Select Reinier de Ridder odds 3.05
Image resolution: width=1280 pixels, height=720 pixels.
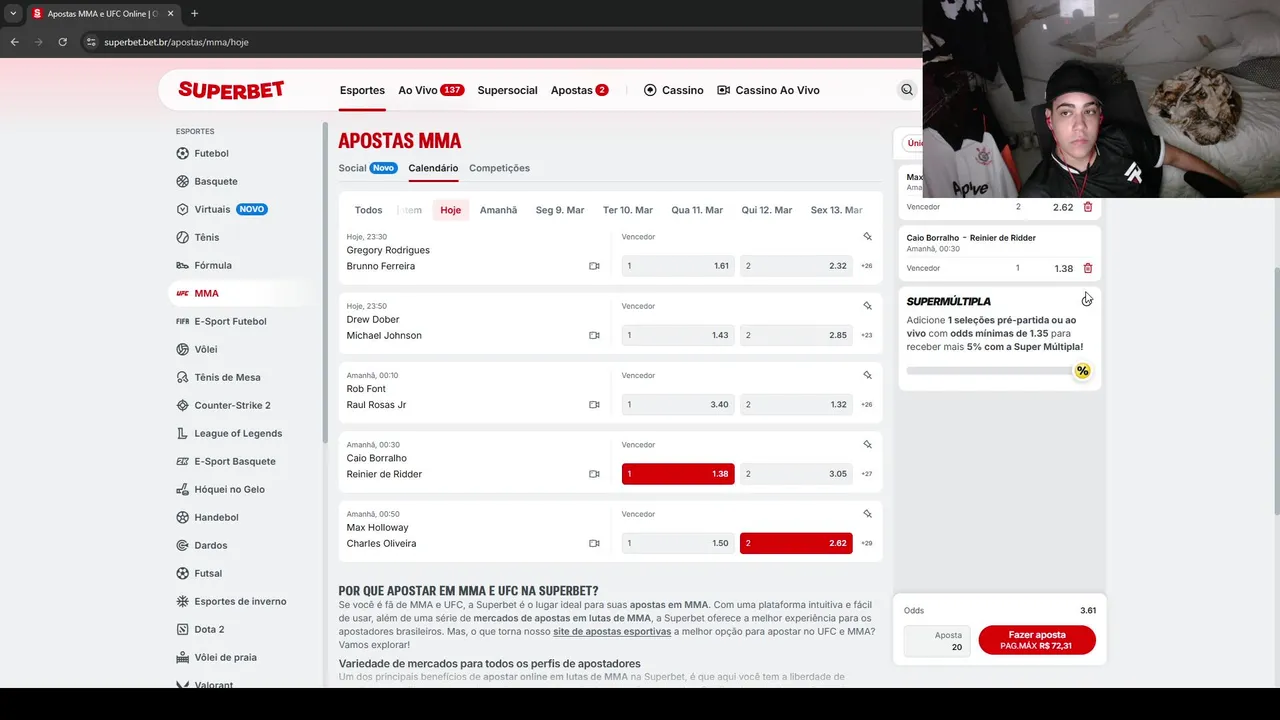(796, 474)
